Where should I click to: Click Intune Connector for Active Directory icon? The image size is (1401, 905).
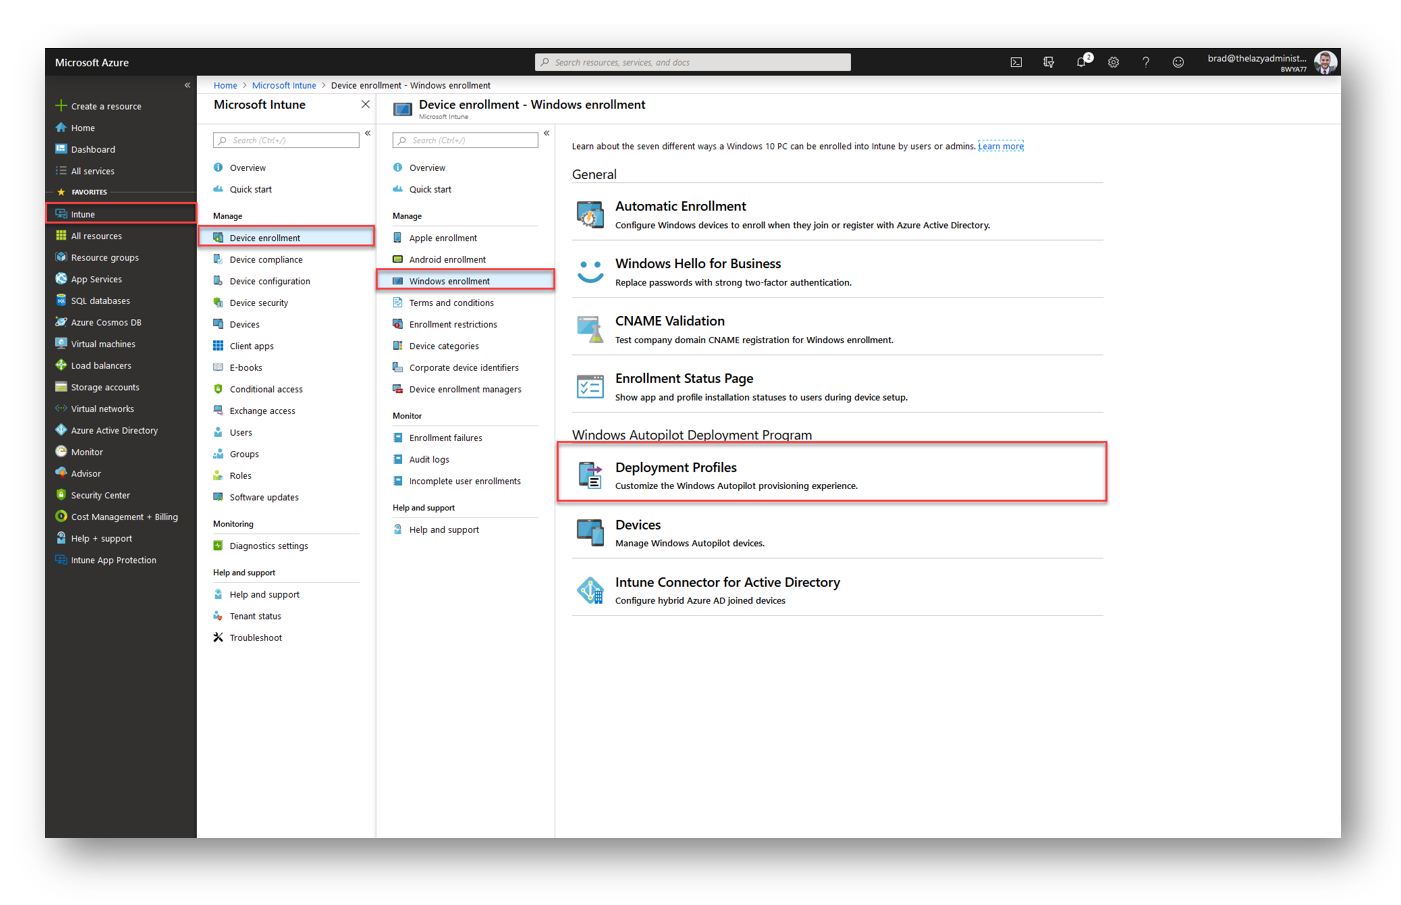(590, 590)
